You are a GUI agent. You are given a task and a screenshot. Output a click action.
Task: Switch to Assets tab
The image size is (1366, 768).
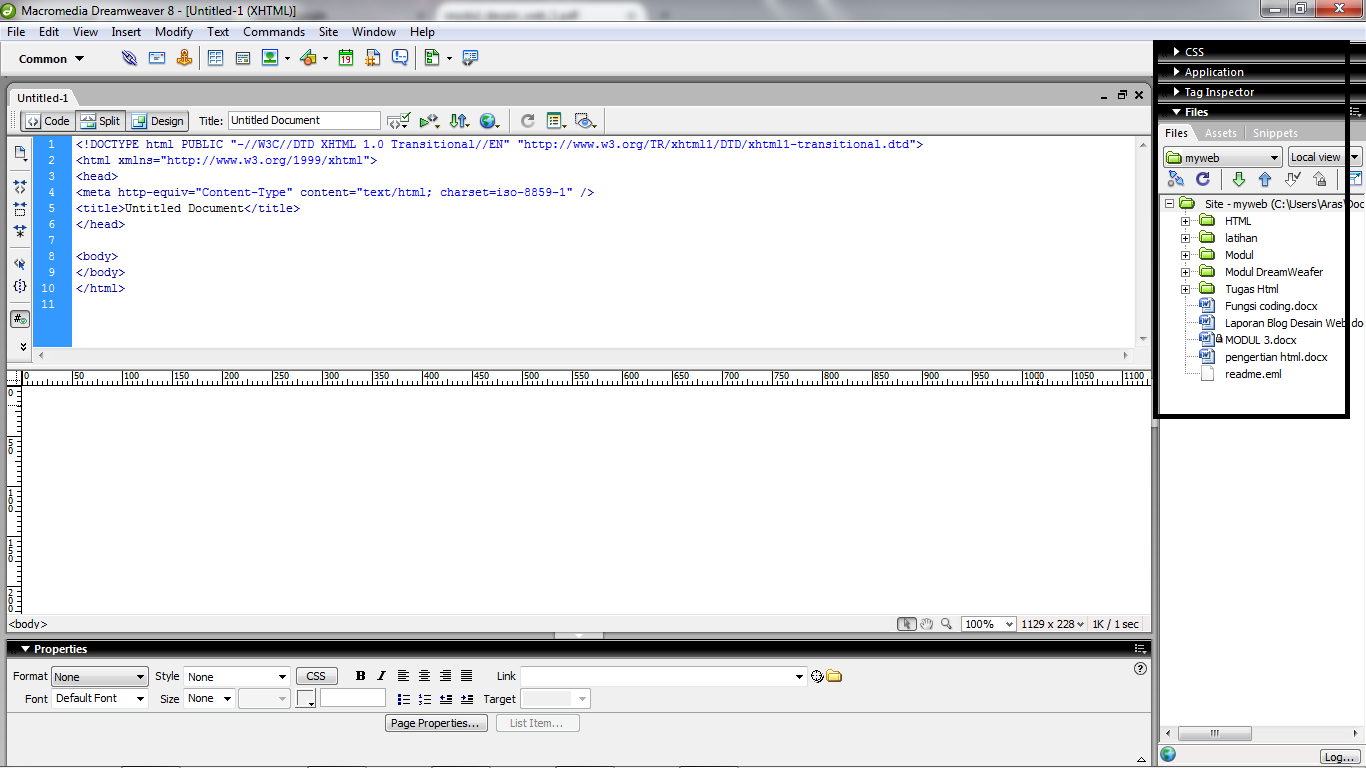(x=1221, y=133)
